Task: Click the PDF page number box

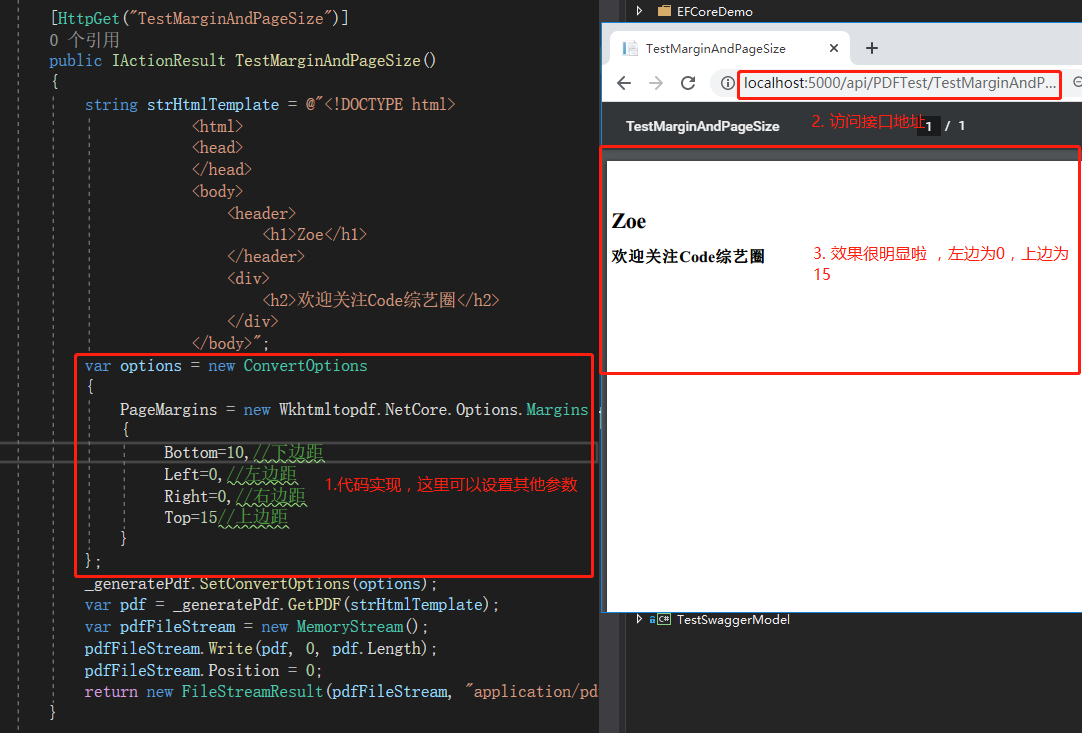Action: pyautogui.click(x=929, y=126)
